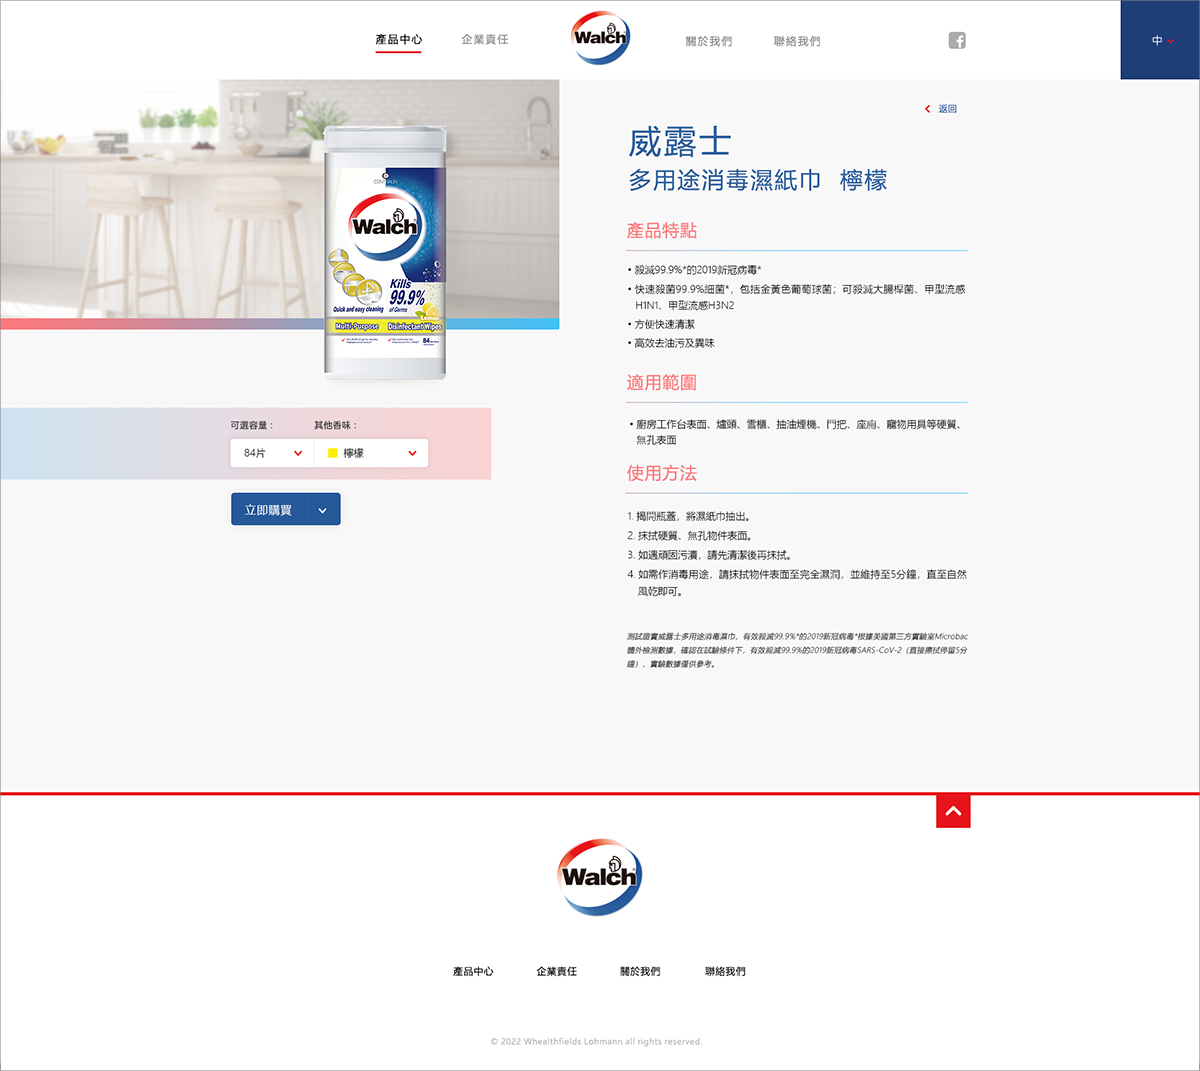This screenshot has height=1071, width=1200.
Task: Click the Walch logo in header
Action: pos(600,38)
